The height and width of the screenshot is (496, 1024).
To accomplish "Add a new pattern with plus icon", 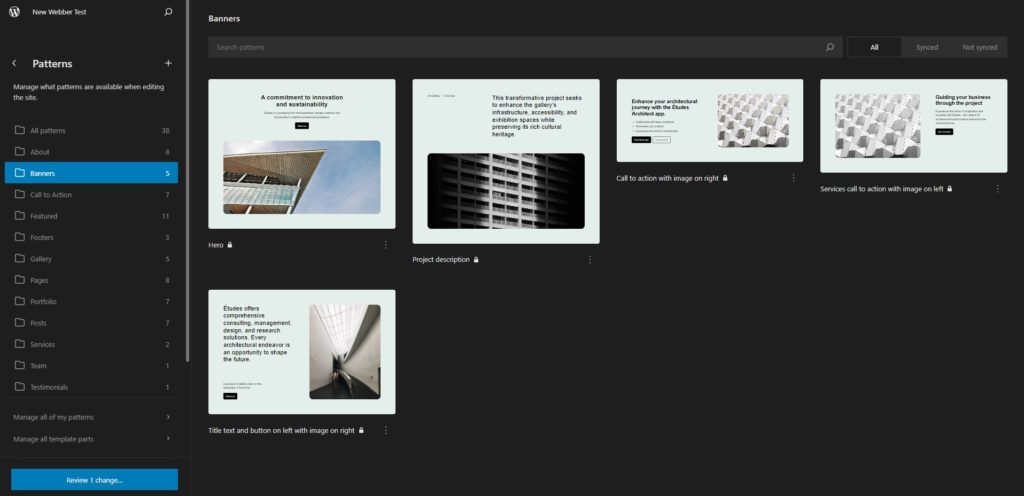I will (x=168, y=64).
